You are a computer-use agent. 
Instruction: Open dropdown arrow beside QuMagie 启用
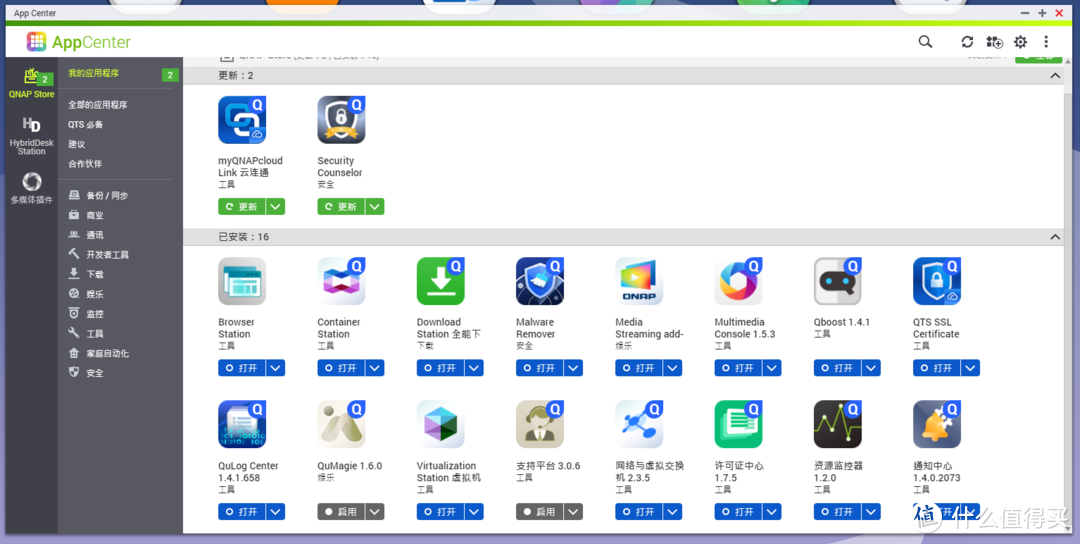(375, 512)
